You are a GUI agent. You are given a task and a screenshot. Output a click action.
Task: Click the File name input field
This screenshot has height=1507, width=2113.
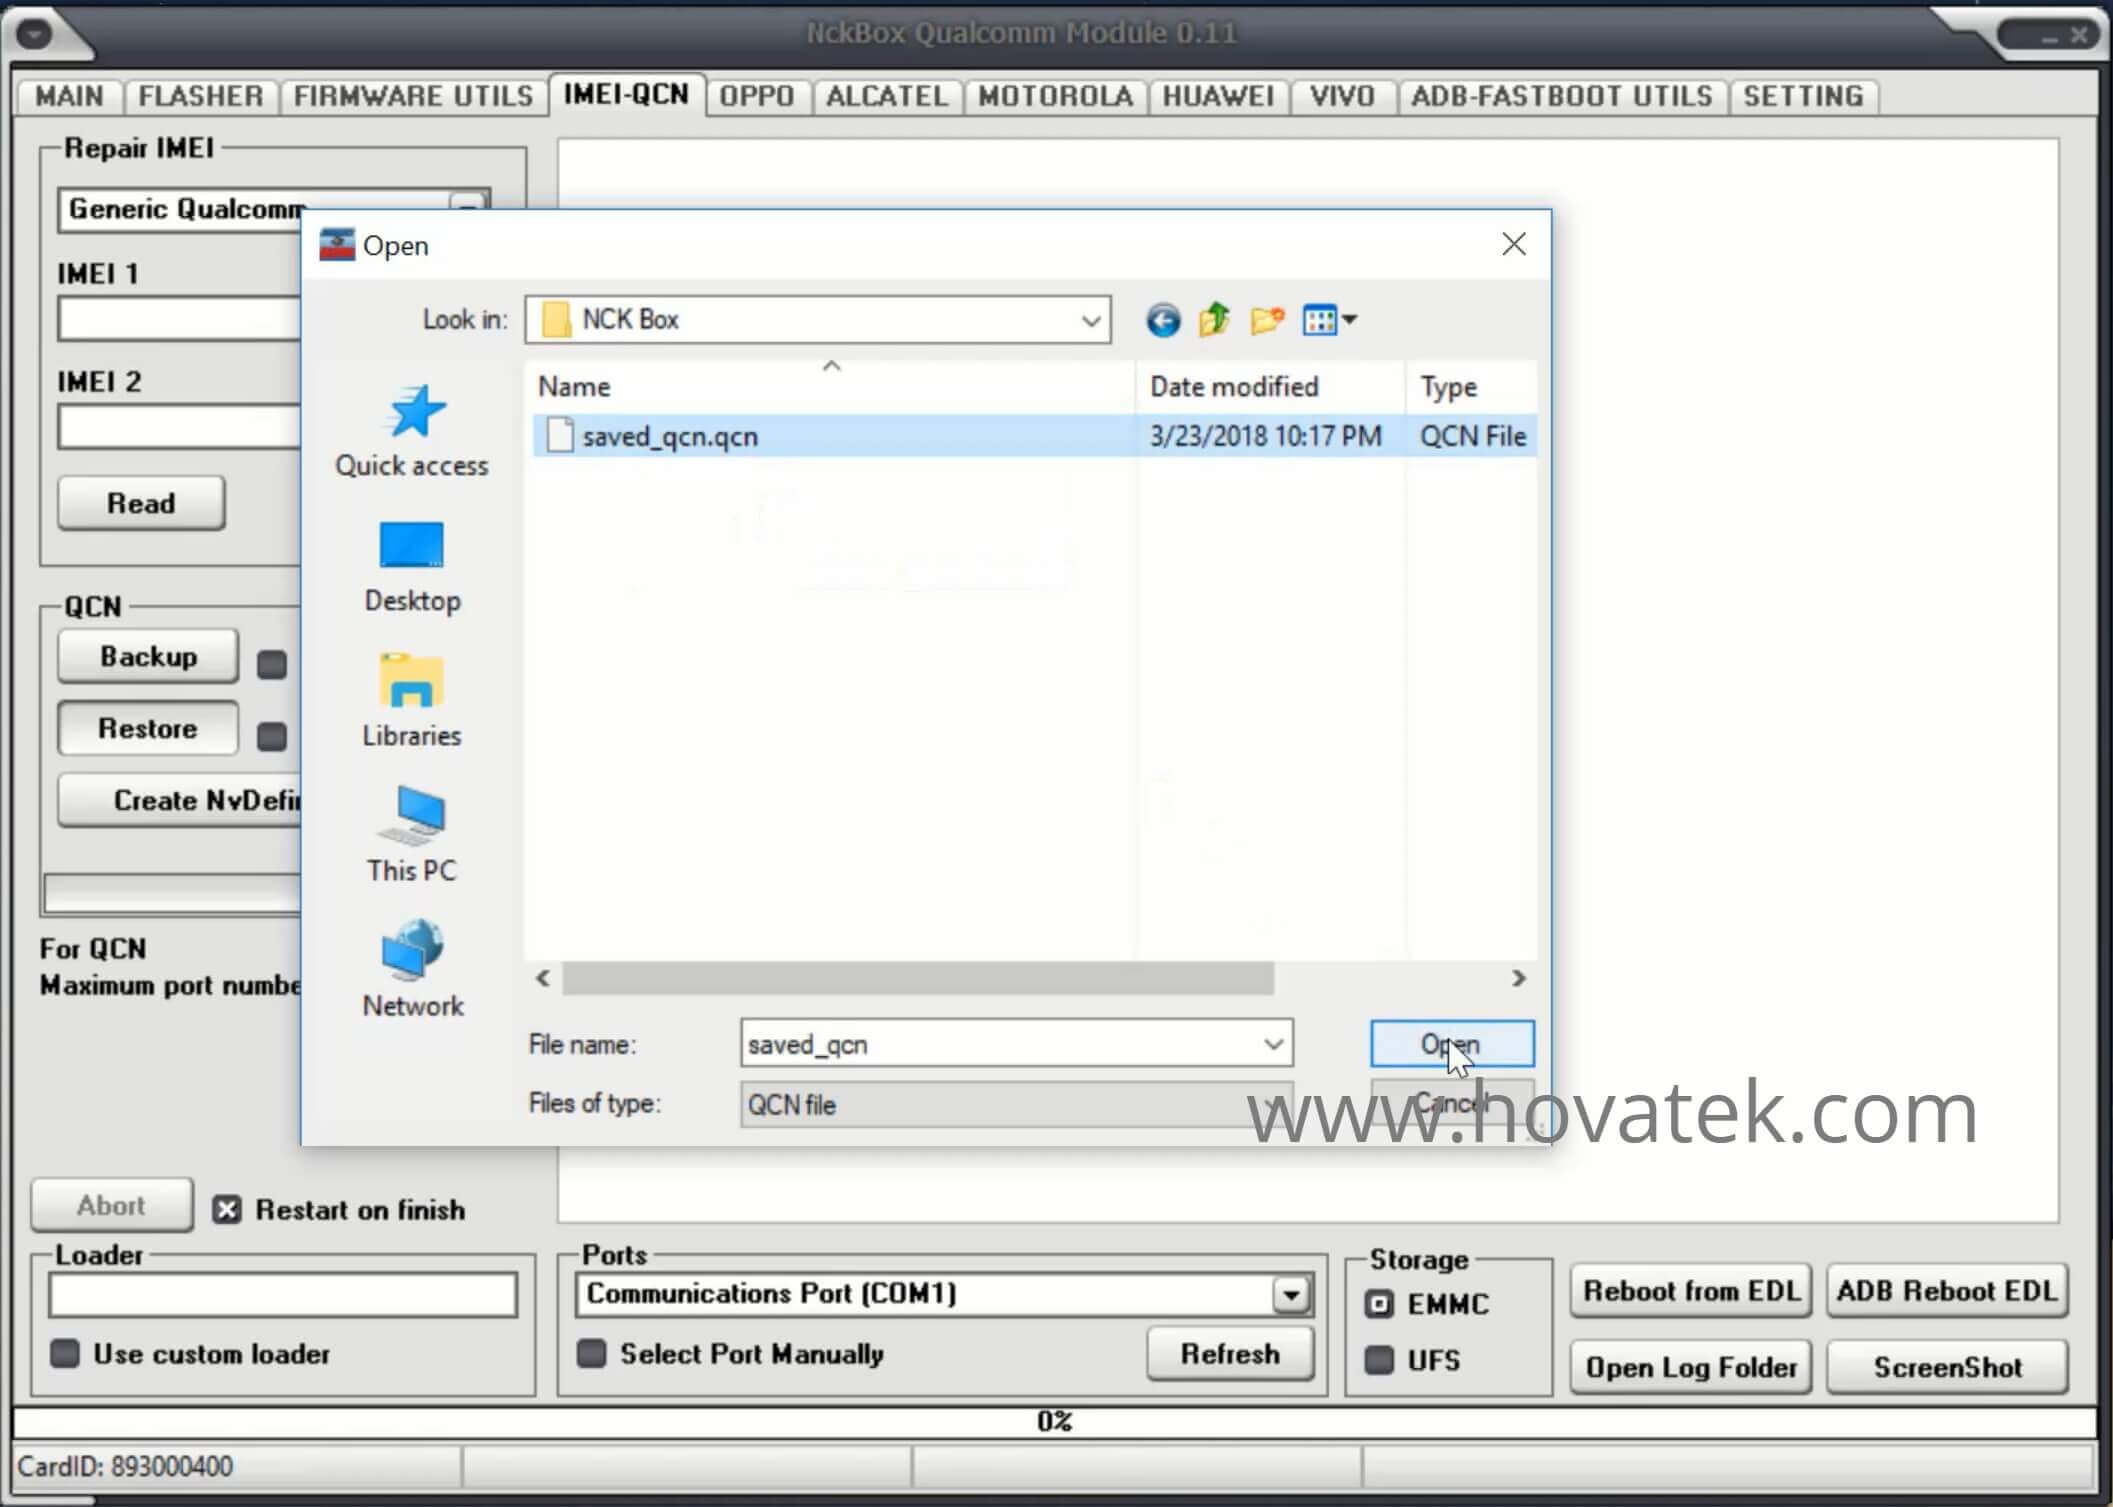tap(1003, 1045)
